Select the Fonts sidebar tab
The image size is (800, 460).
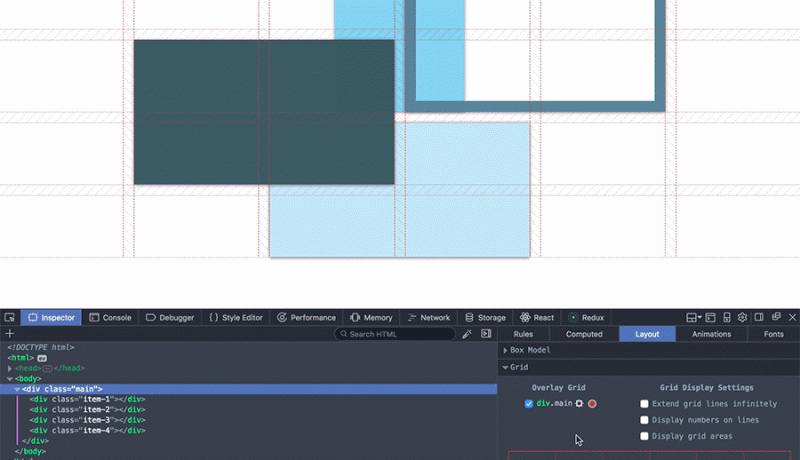[773, 334]
